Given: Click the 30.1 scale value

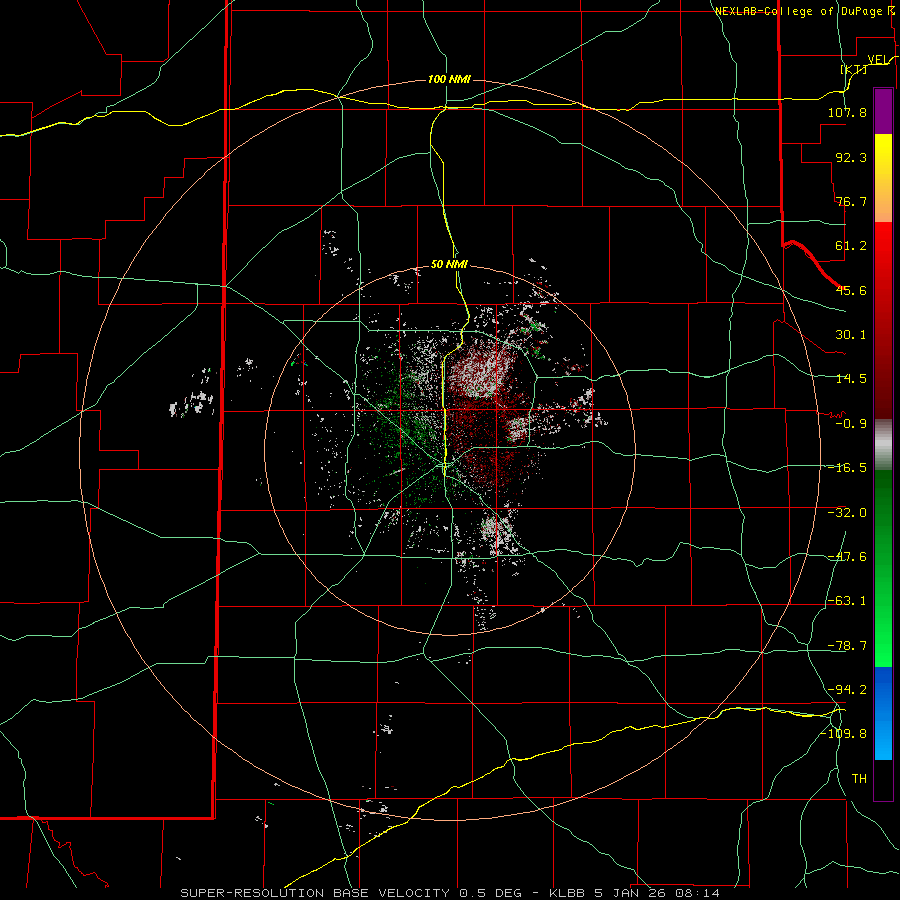Looking at the screenshot, I should point(851,335).
